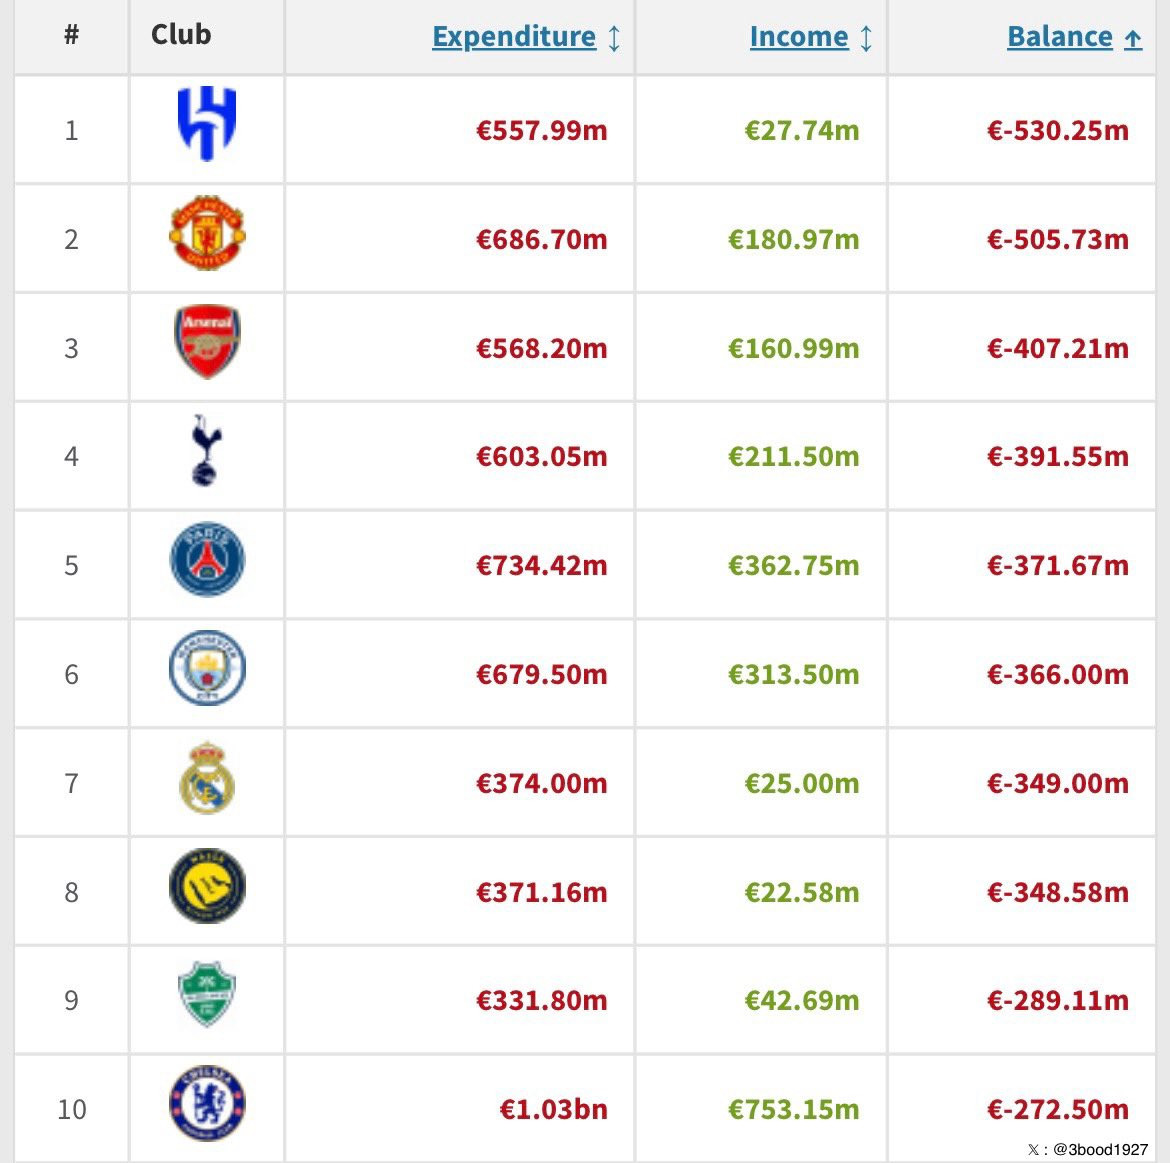Image resolution: width=1170 pixels, height=1163 pixels.
Task: Open the Manchester United club logo
Action: 207,234
